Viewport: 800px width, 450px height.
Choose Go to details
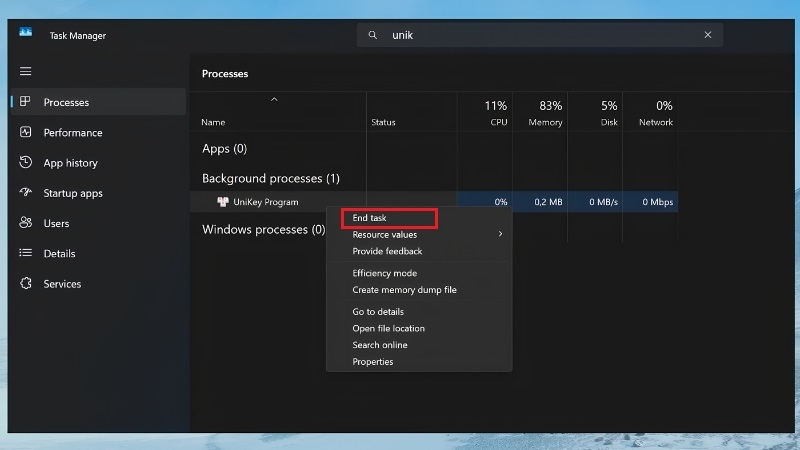coord(419,311)
